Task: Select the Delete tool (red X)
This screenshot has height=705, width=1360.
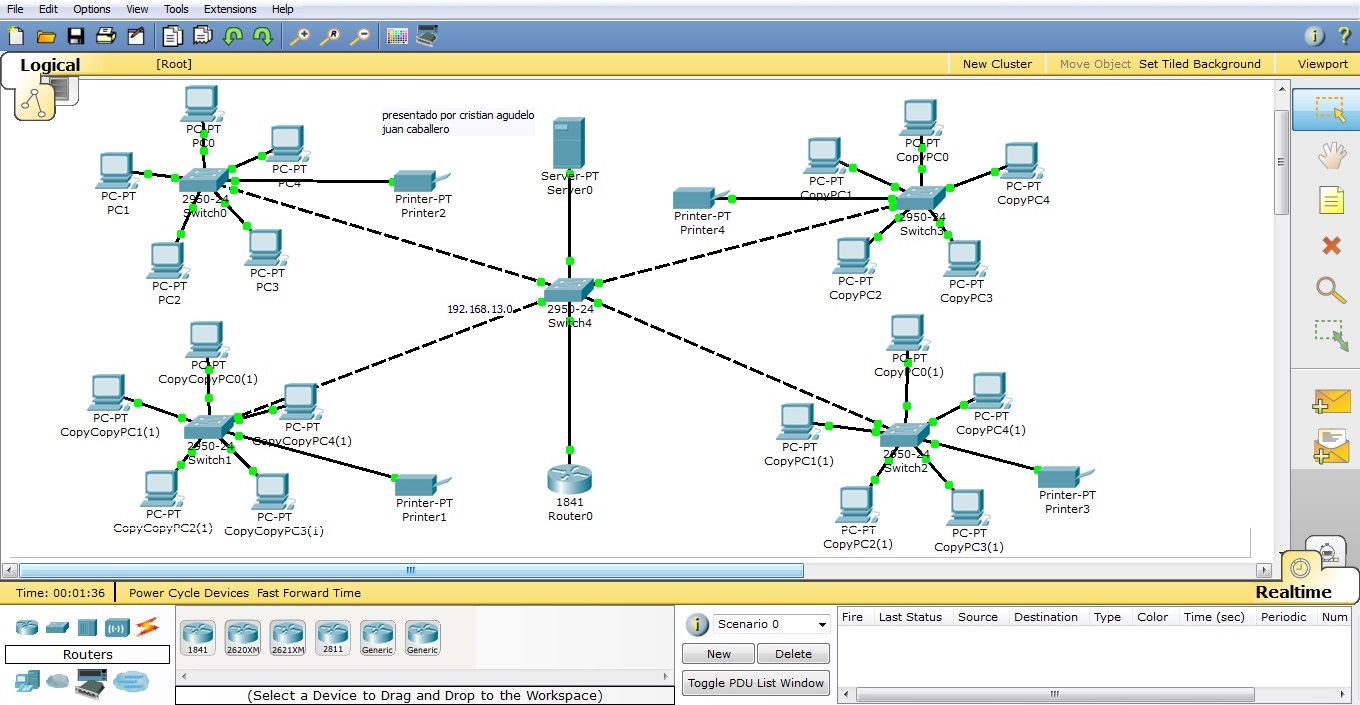Action: (1330, 245)
